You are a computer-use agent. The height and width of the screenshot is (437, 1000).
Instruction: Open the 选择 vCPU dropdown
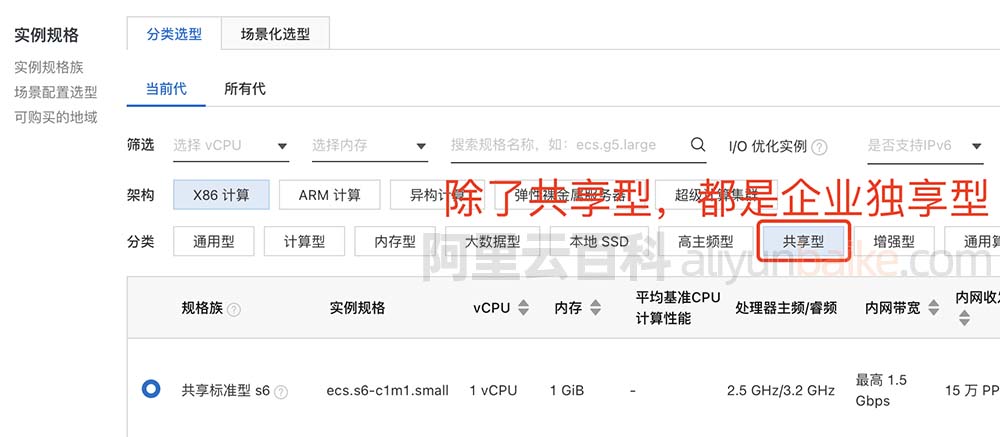point(231,145)
